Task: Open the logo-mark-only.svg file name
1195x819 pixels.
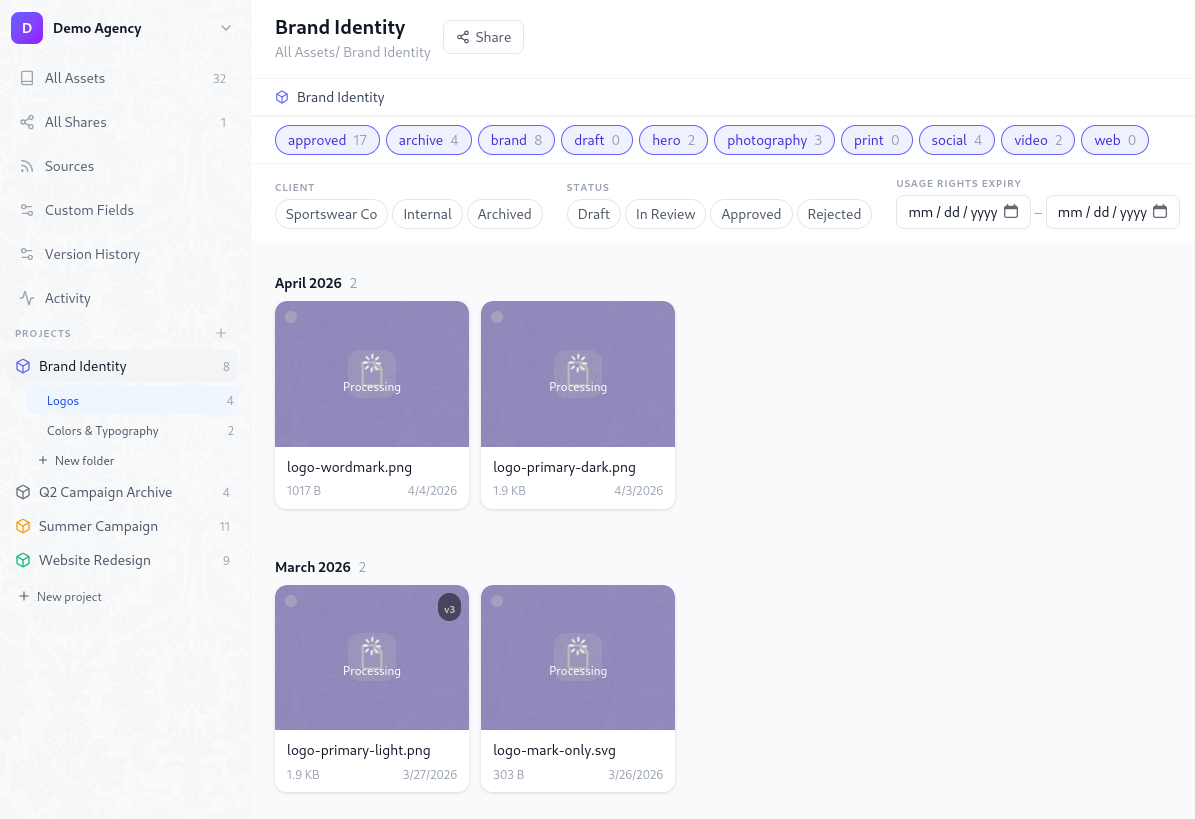Action: (x=554, y=750)
